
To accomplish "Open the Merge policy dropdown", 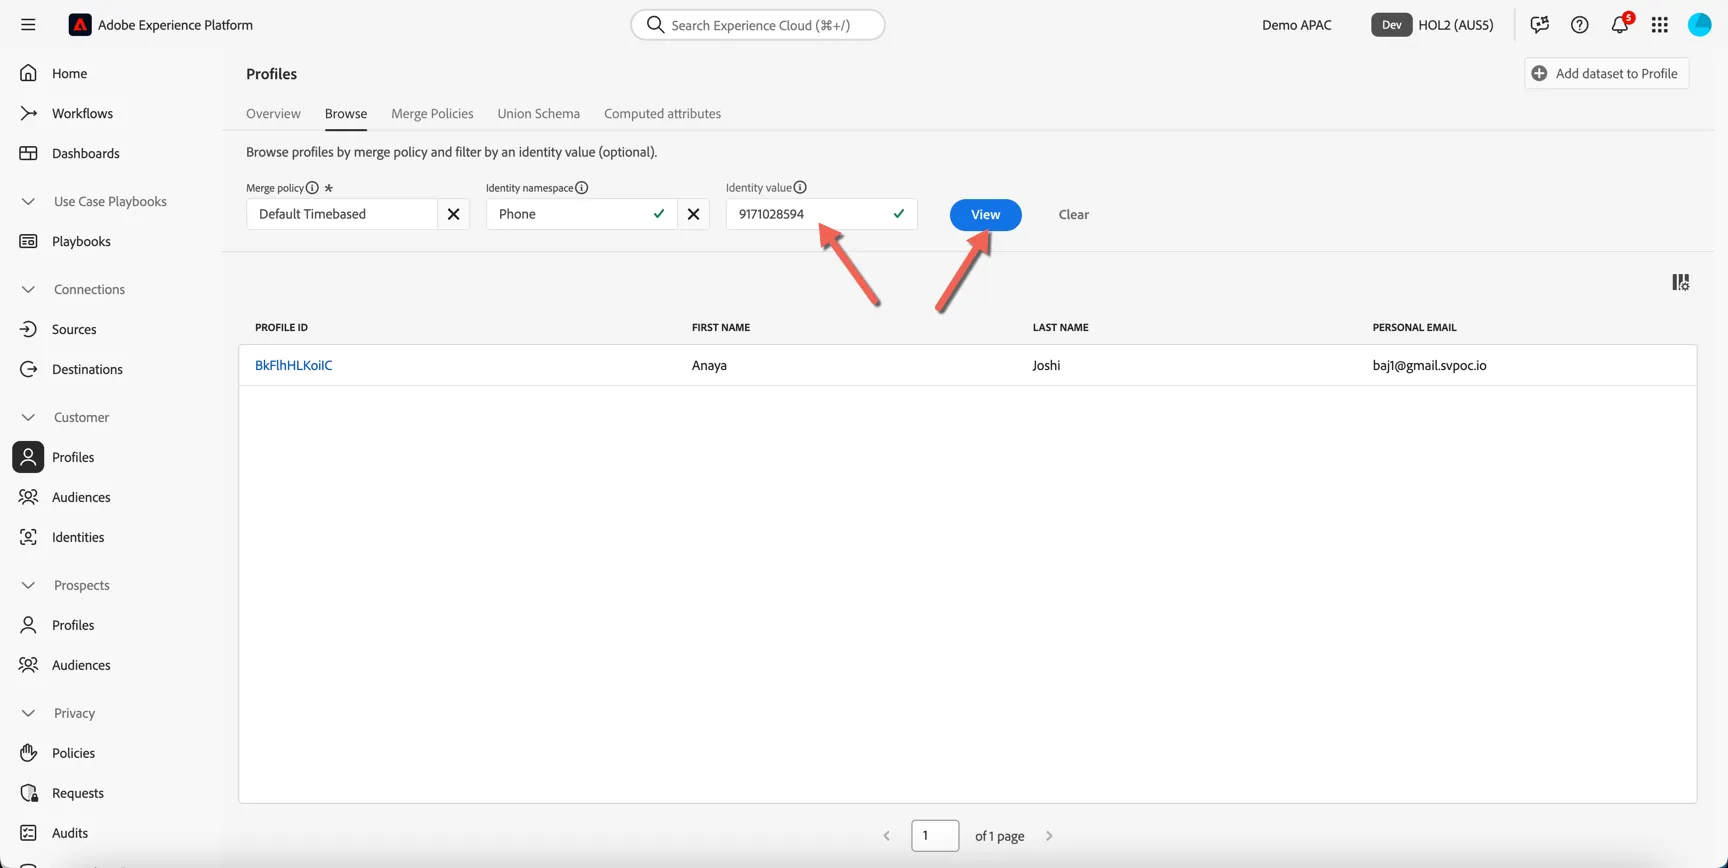I will [342, 214].
